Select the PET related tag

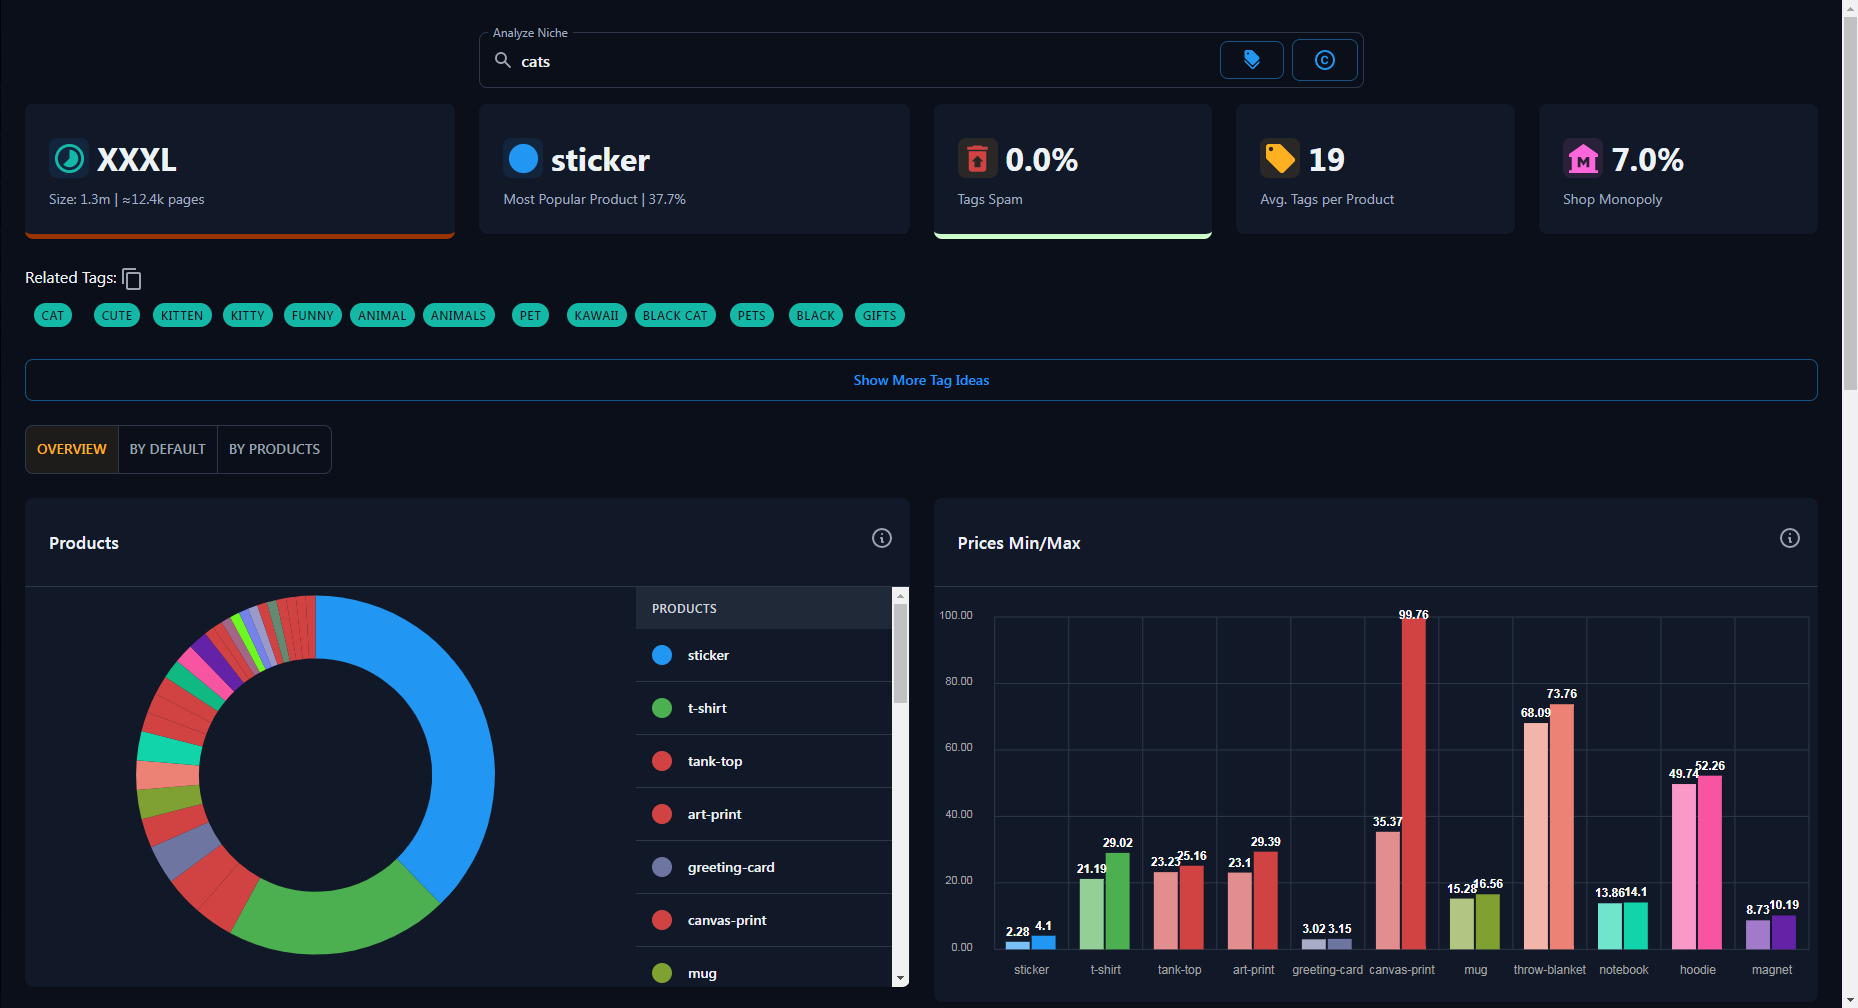coord(530,316)
